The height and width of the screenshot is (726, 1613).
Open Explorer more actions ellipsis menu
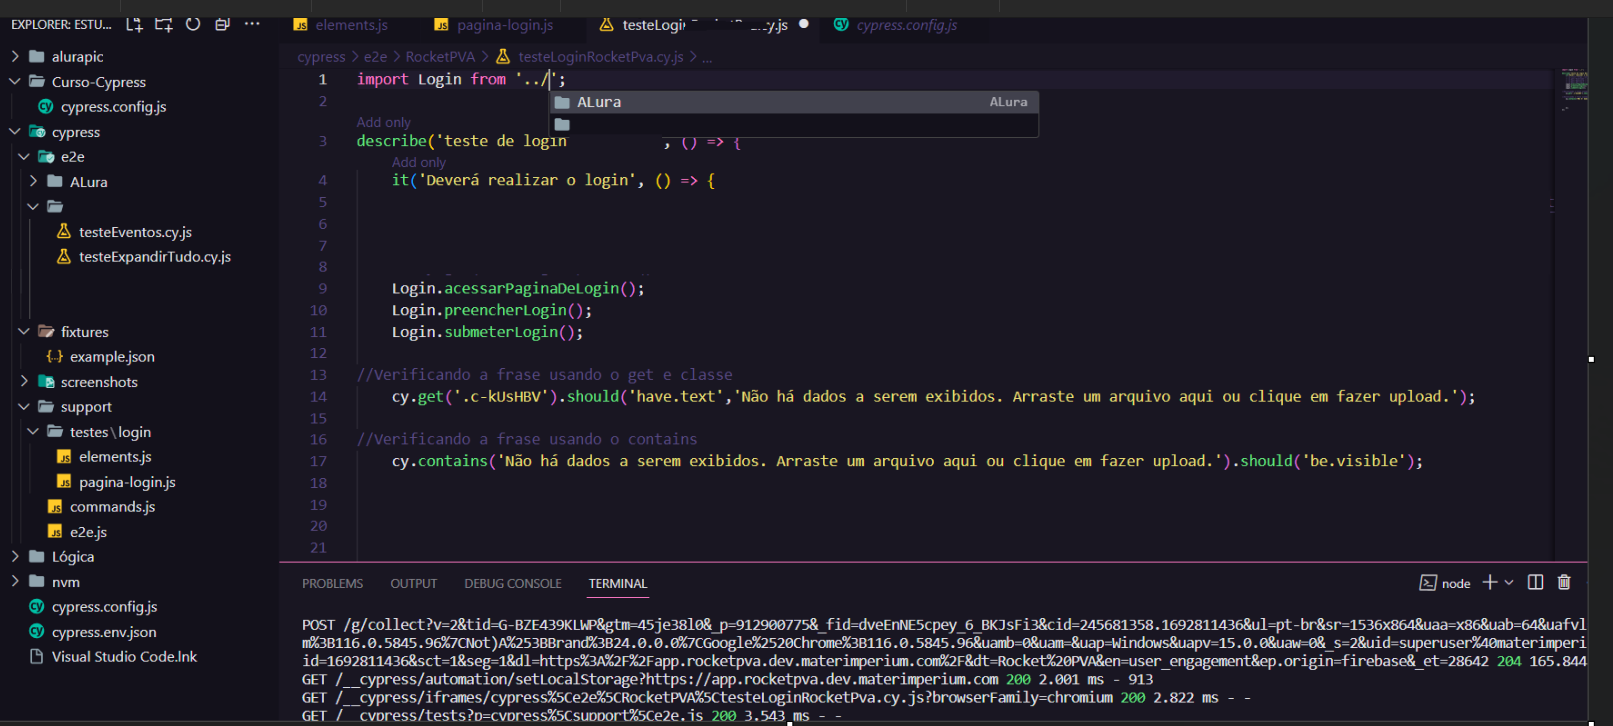[x=252, y=24]
